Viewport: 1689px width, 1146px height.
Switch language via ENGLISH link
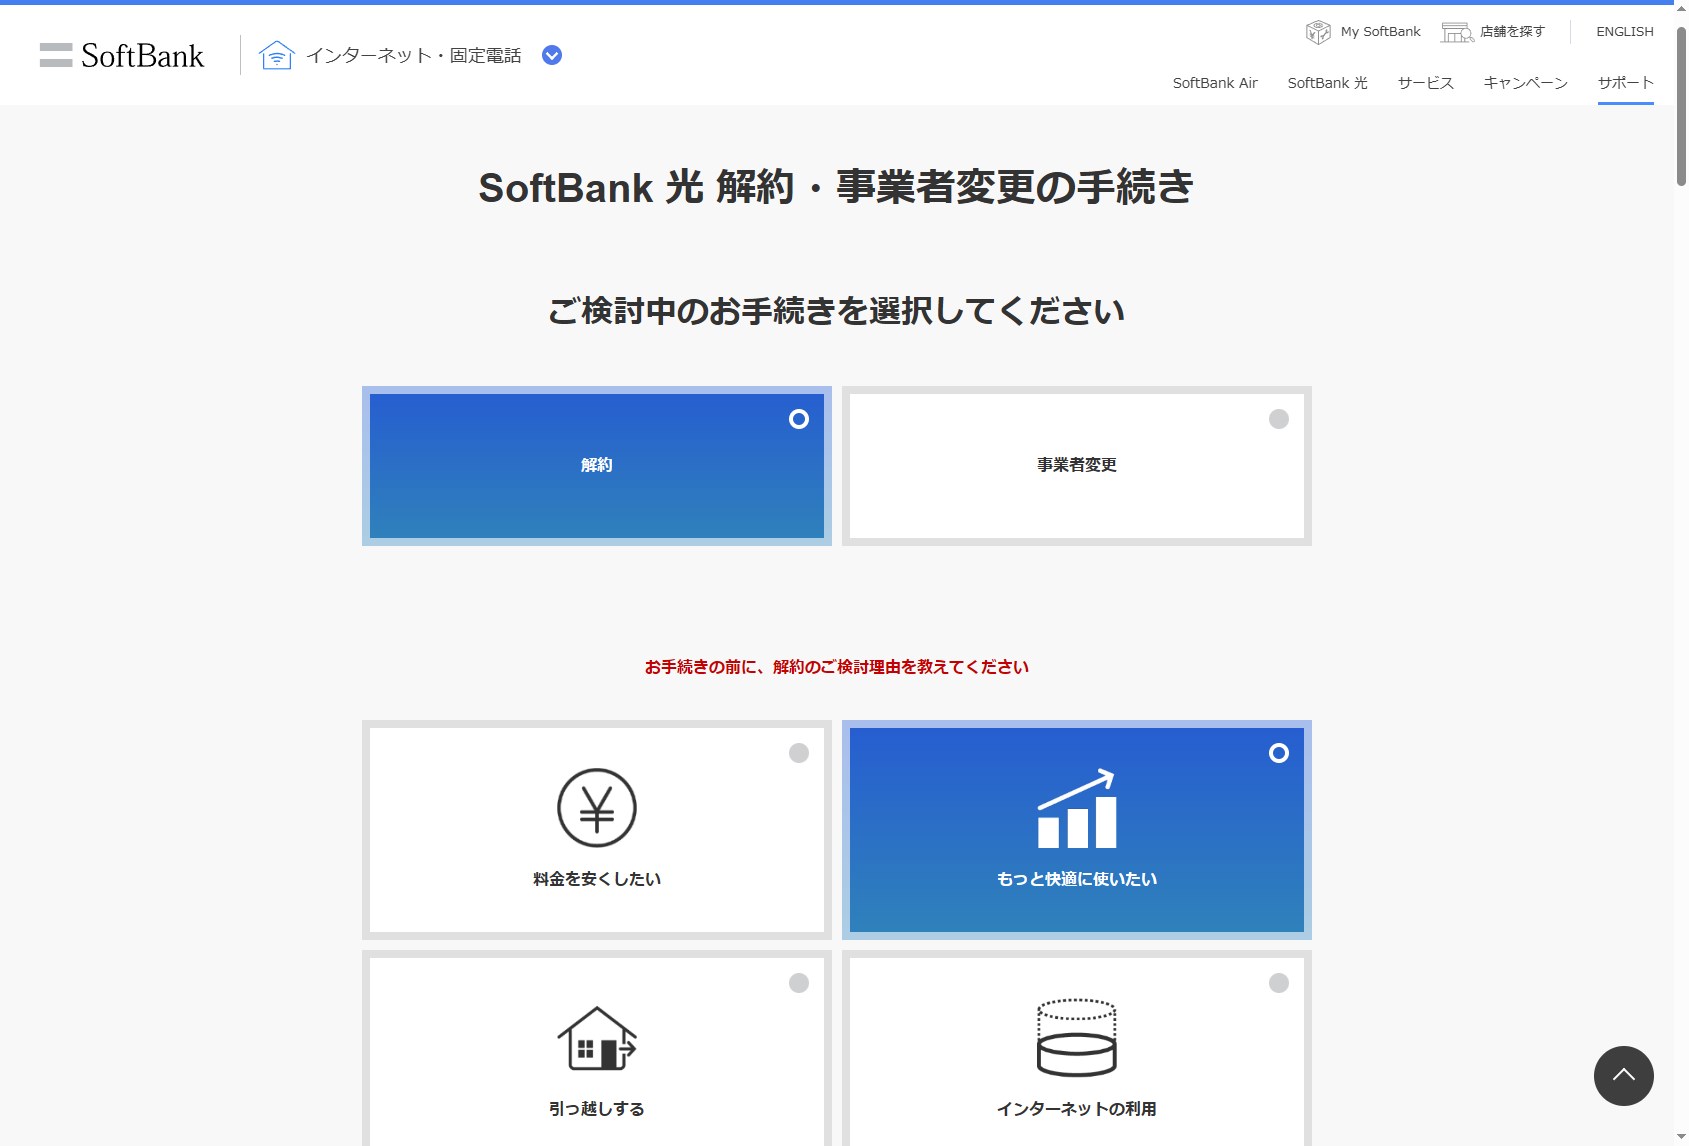pos(1624,32)
